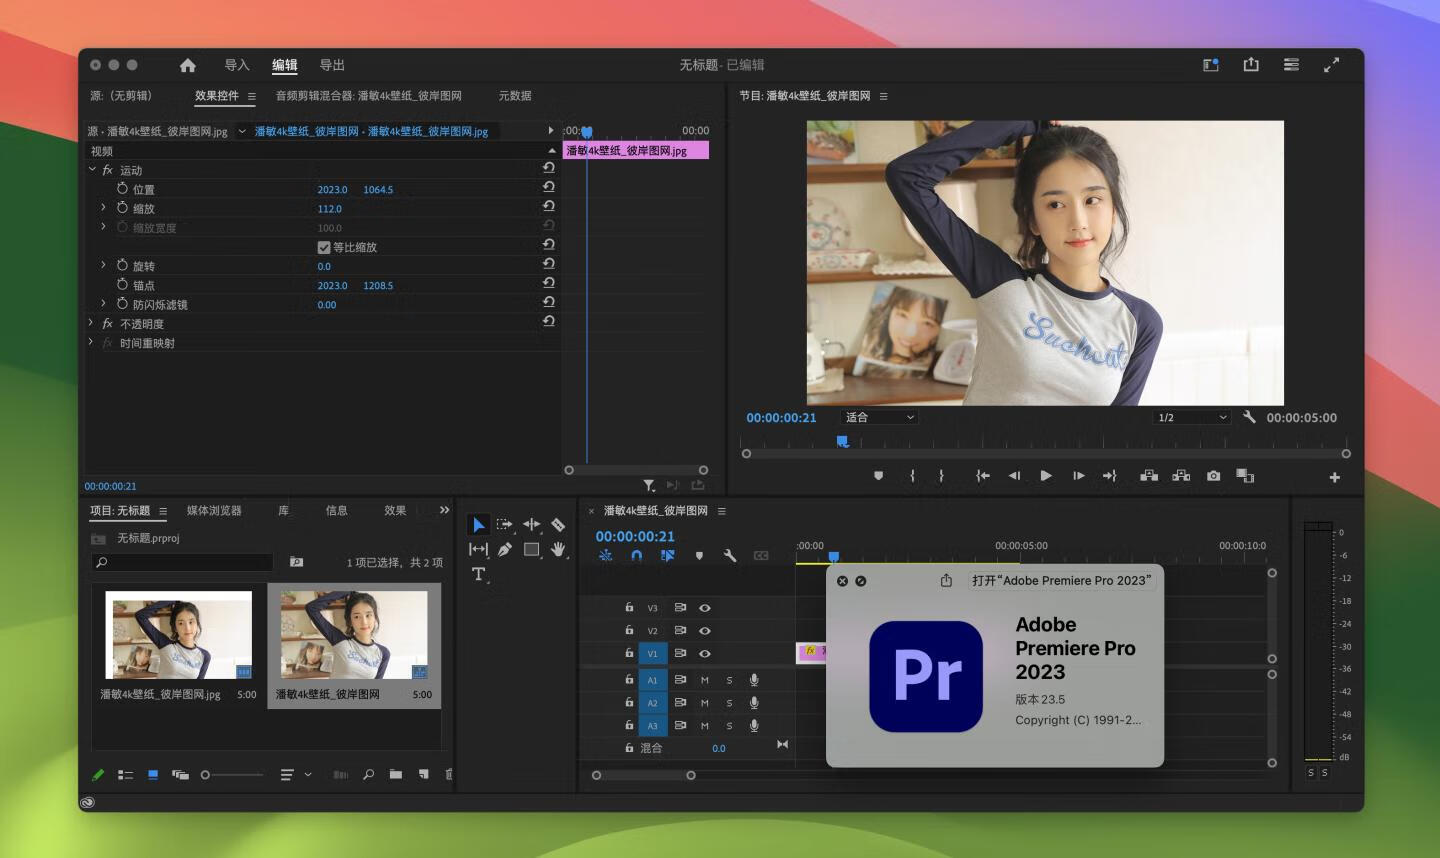Image resolution: width=1440 pixels, height=858 pixels.
Task: Open the 适合 zoom level dropdown
Action: click(x=879, y=417)
